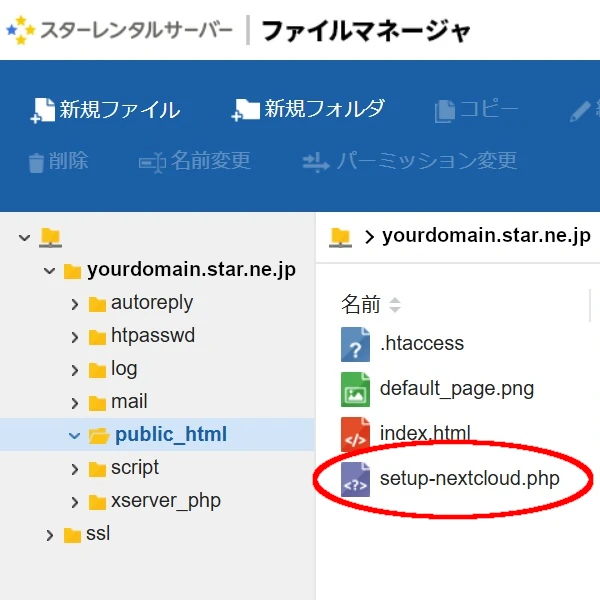Expand the script folder chevron
Viewport: 600px width, 600px height.
(x=75, y=470)
